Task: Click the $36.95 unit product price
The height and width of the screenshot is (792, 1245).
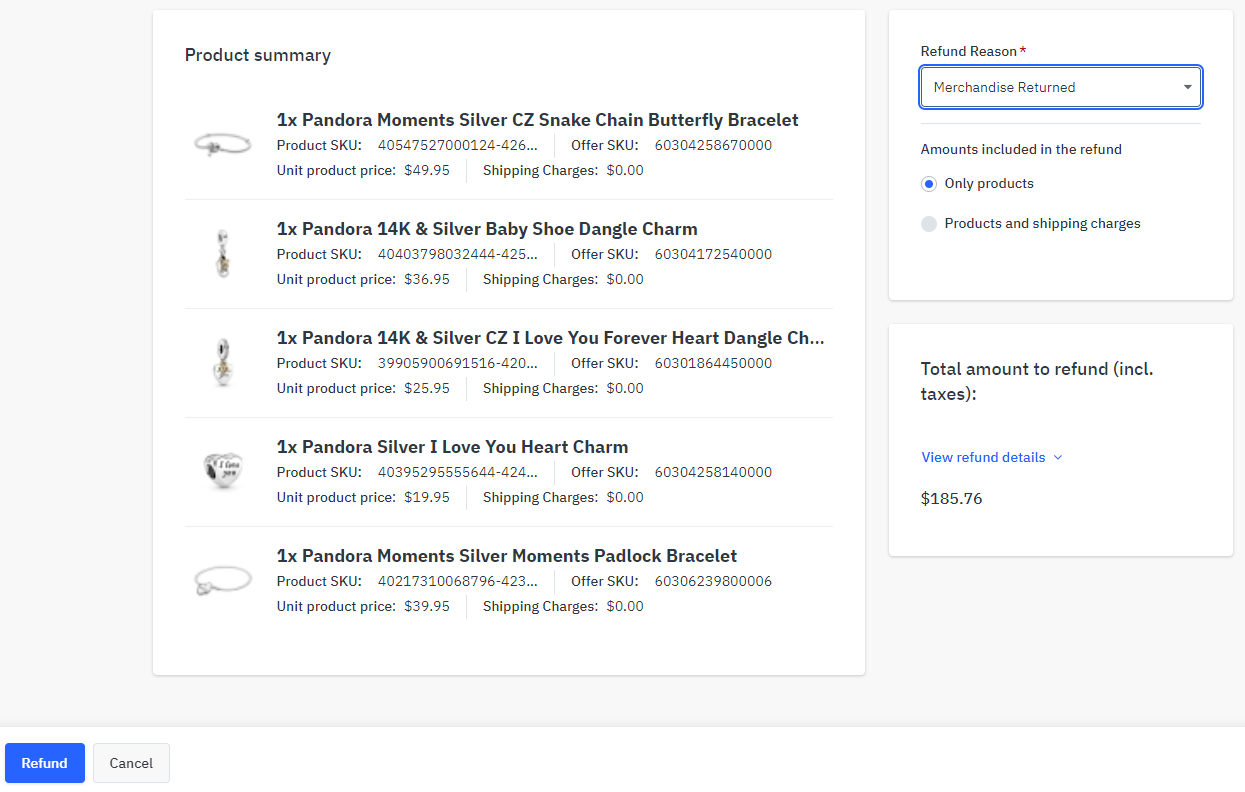Action: (x=427, y=279)
